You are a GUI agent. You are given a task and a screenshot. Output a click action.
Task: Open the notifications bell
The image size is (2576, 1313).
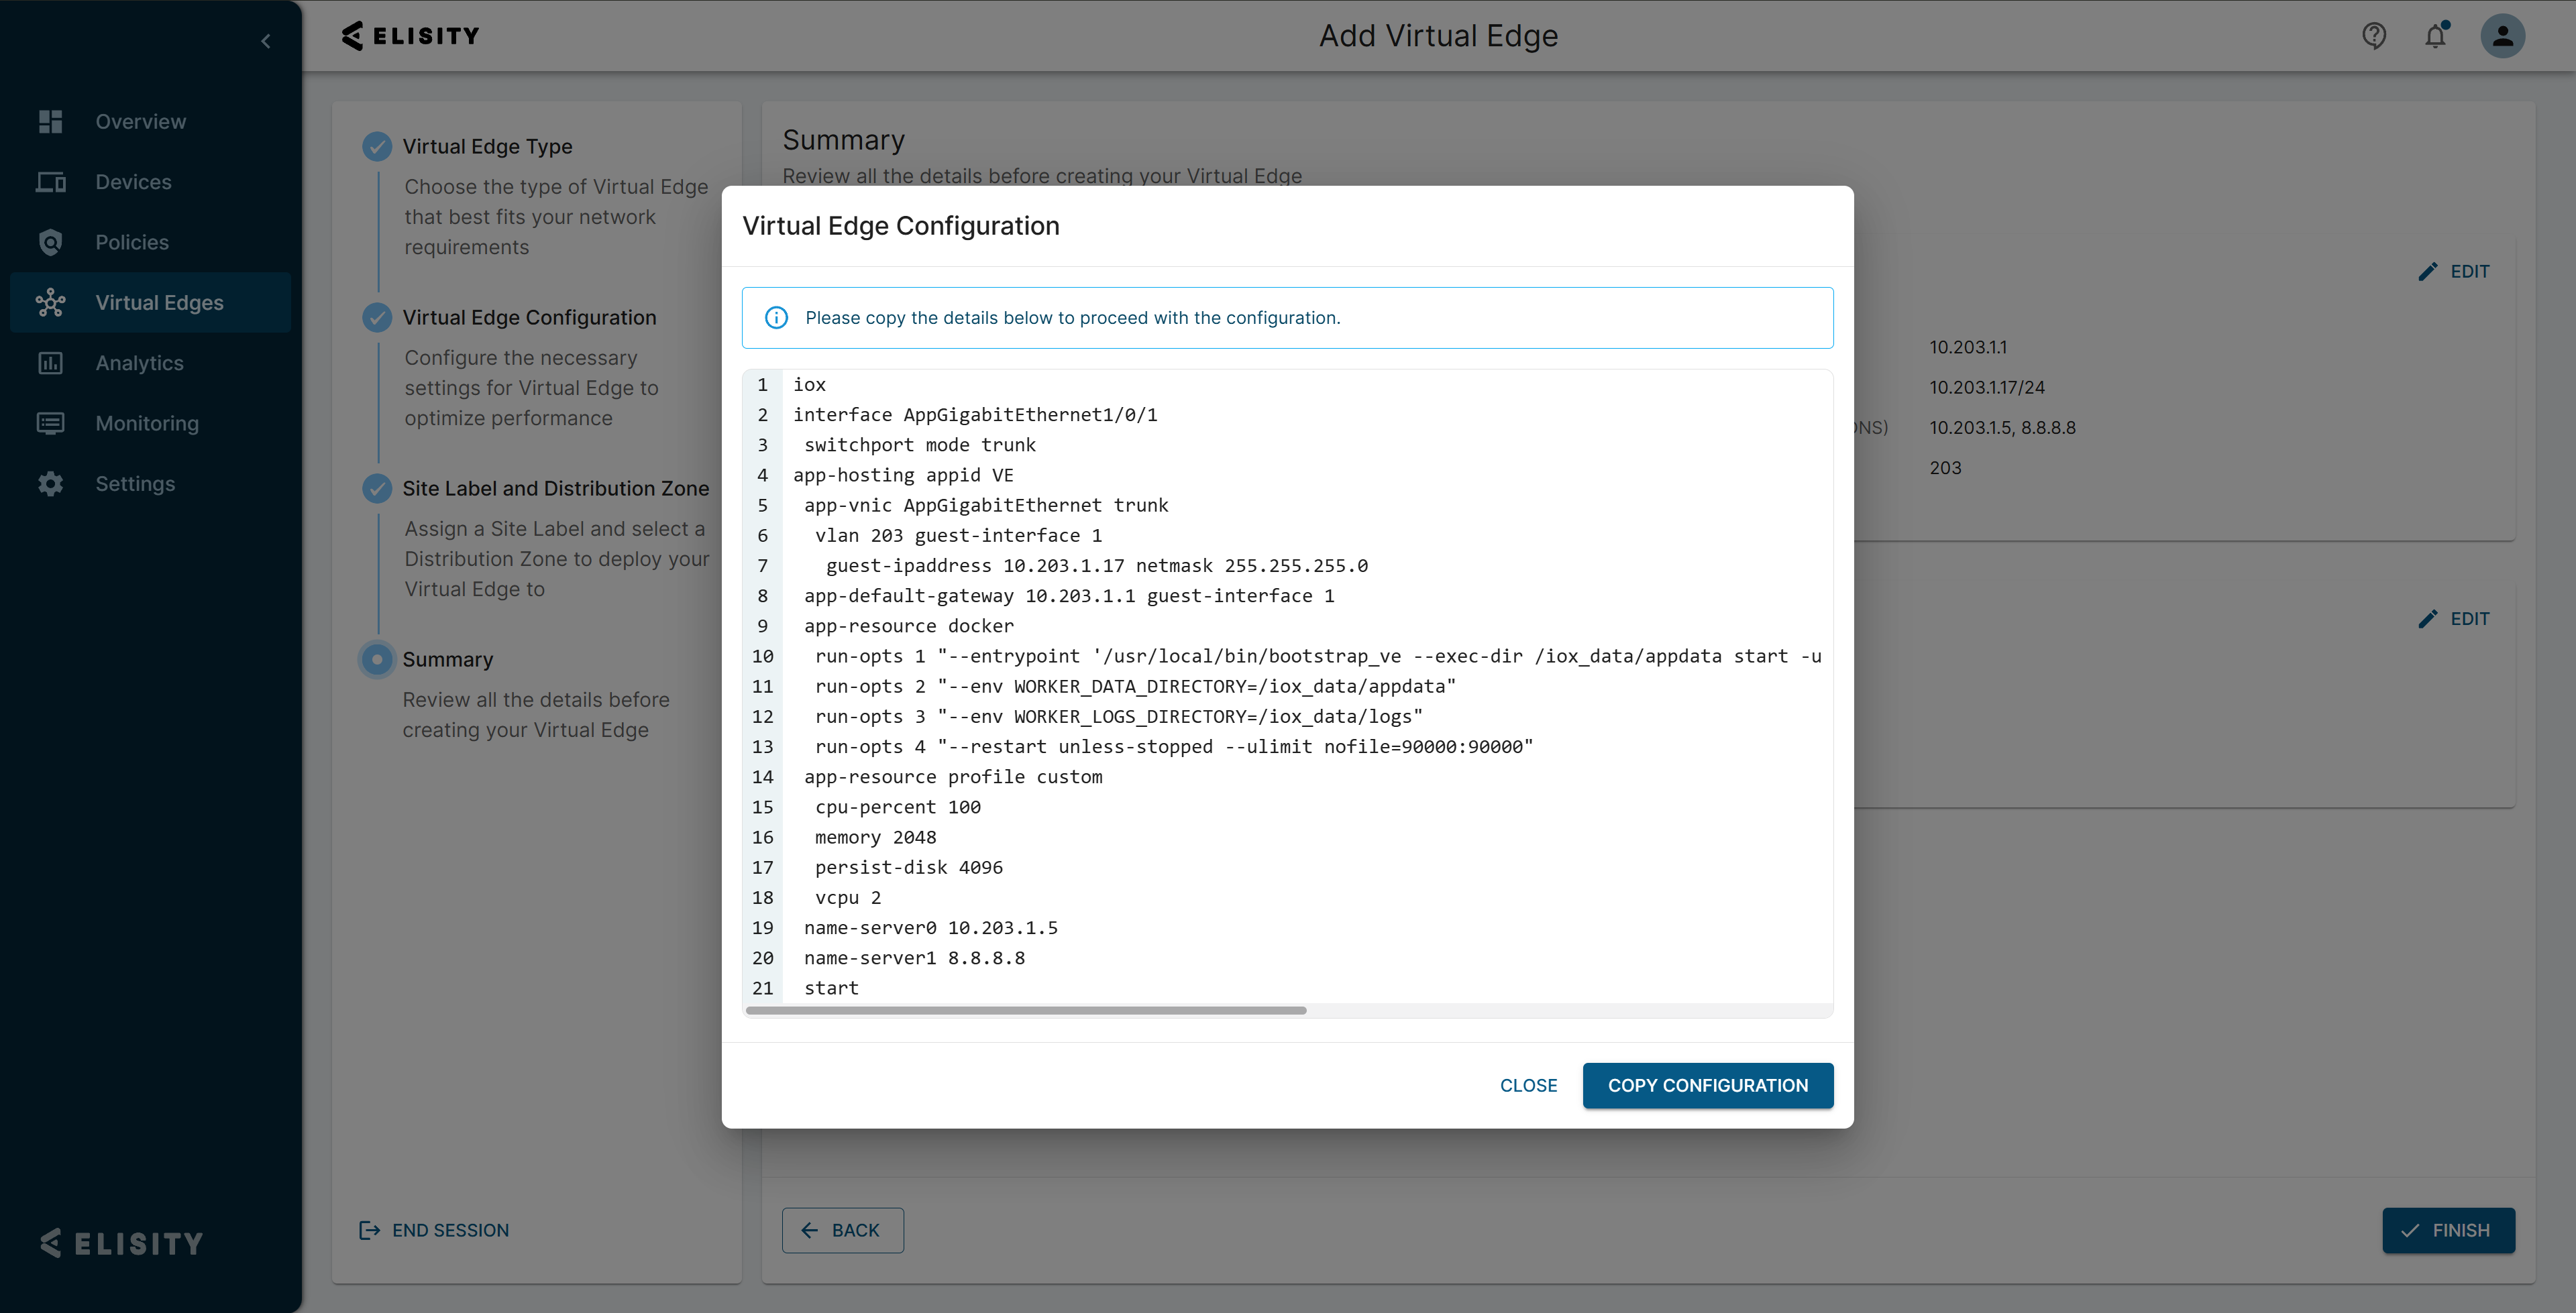[x=2436, y=36]
